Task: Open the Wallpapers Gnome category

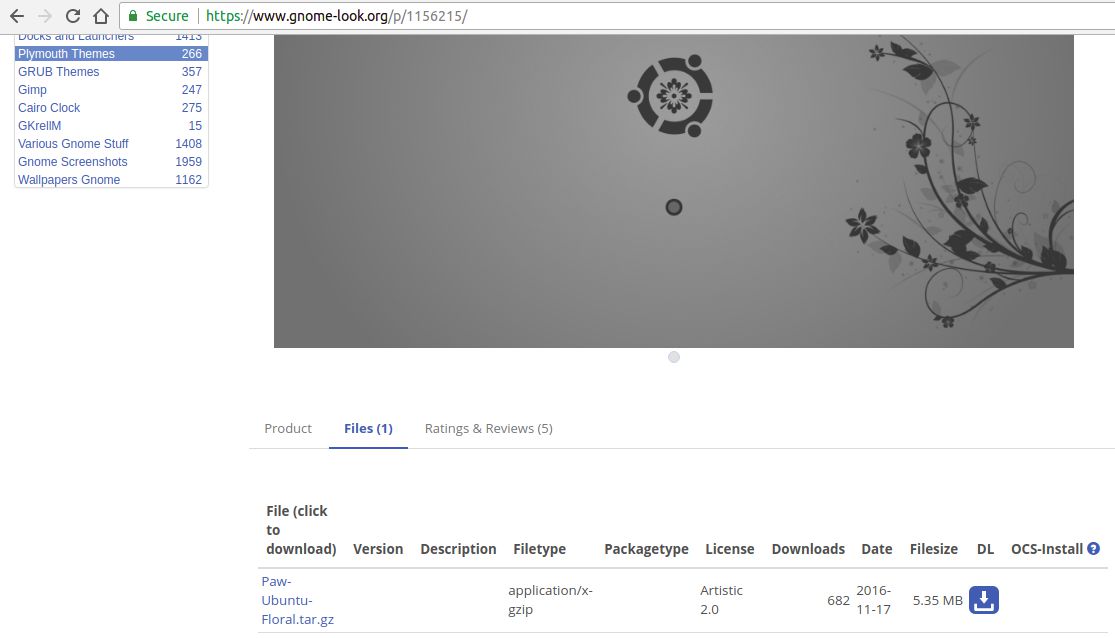Action: pos(69,180)
